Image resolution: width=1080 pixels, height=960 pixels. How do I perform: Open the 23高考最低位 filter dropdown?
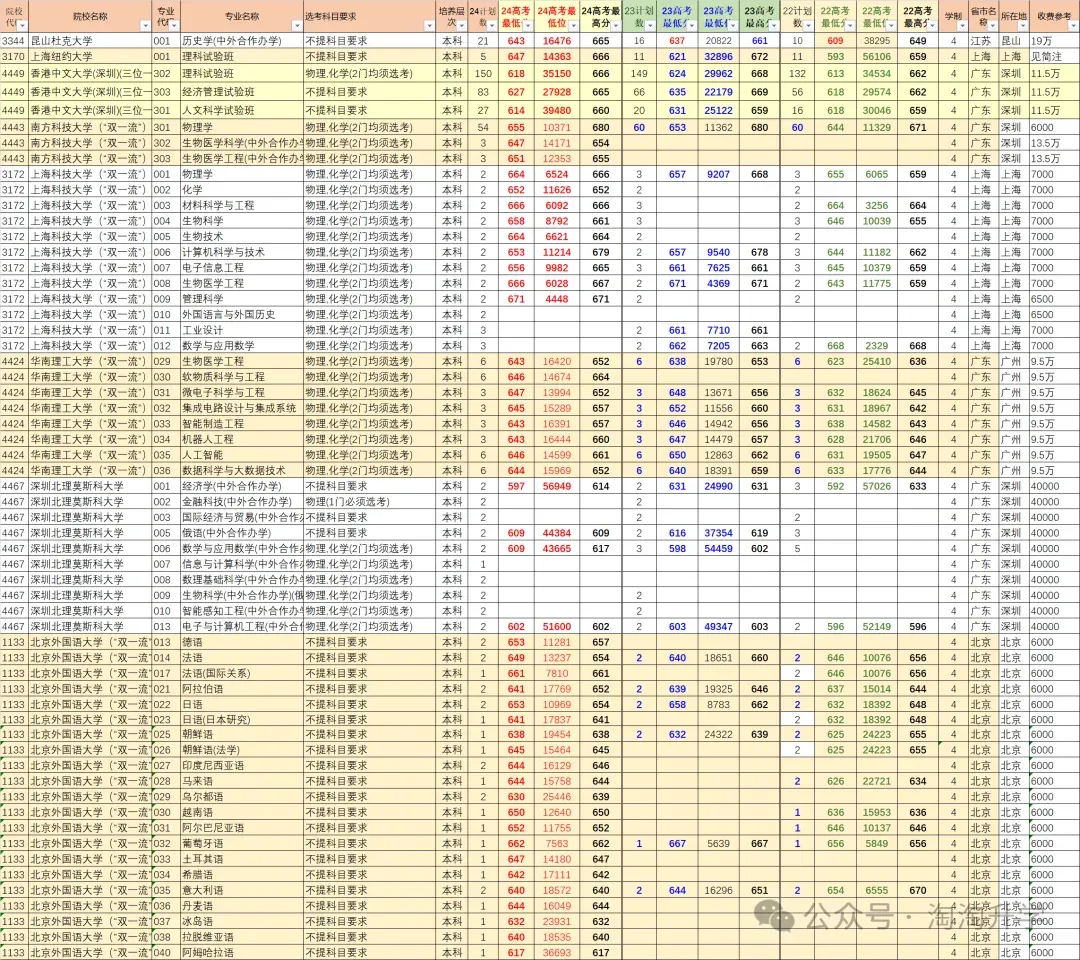tap(732, 25)
